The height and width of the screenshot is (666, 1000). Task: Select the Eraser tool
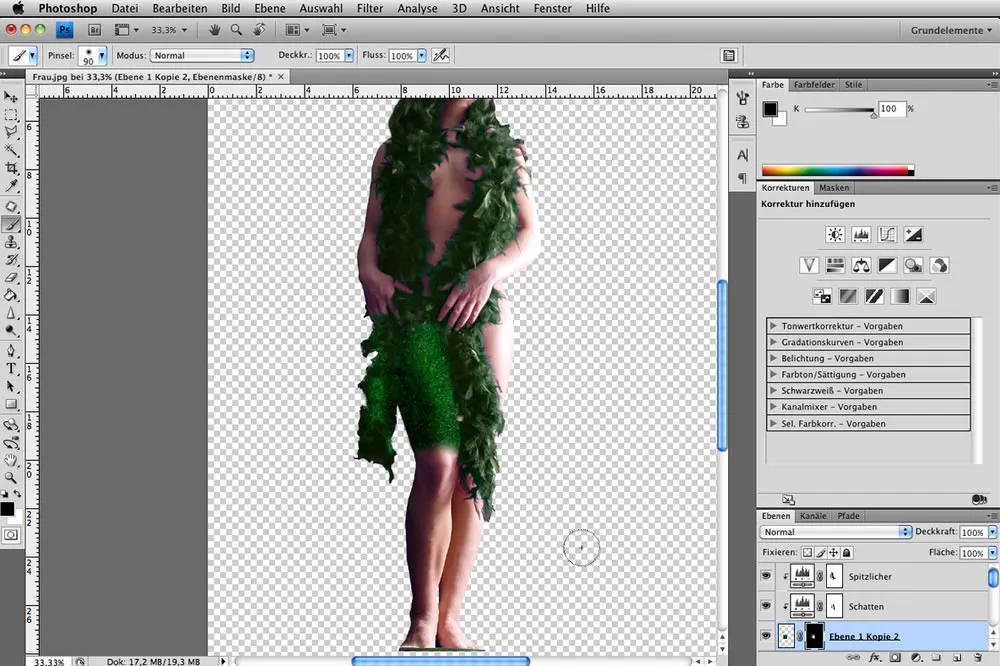[x=12, y=277]
